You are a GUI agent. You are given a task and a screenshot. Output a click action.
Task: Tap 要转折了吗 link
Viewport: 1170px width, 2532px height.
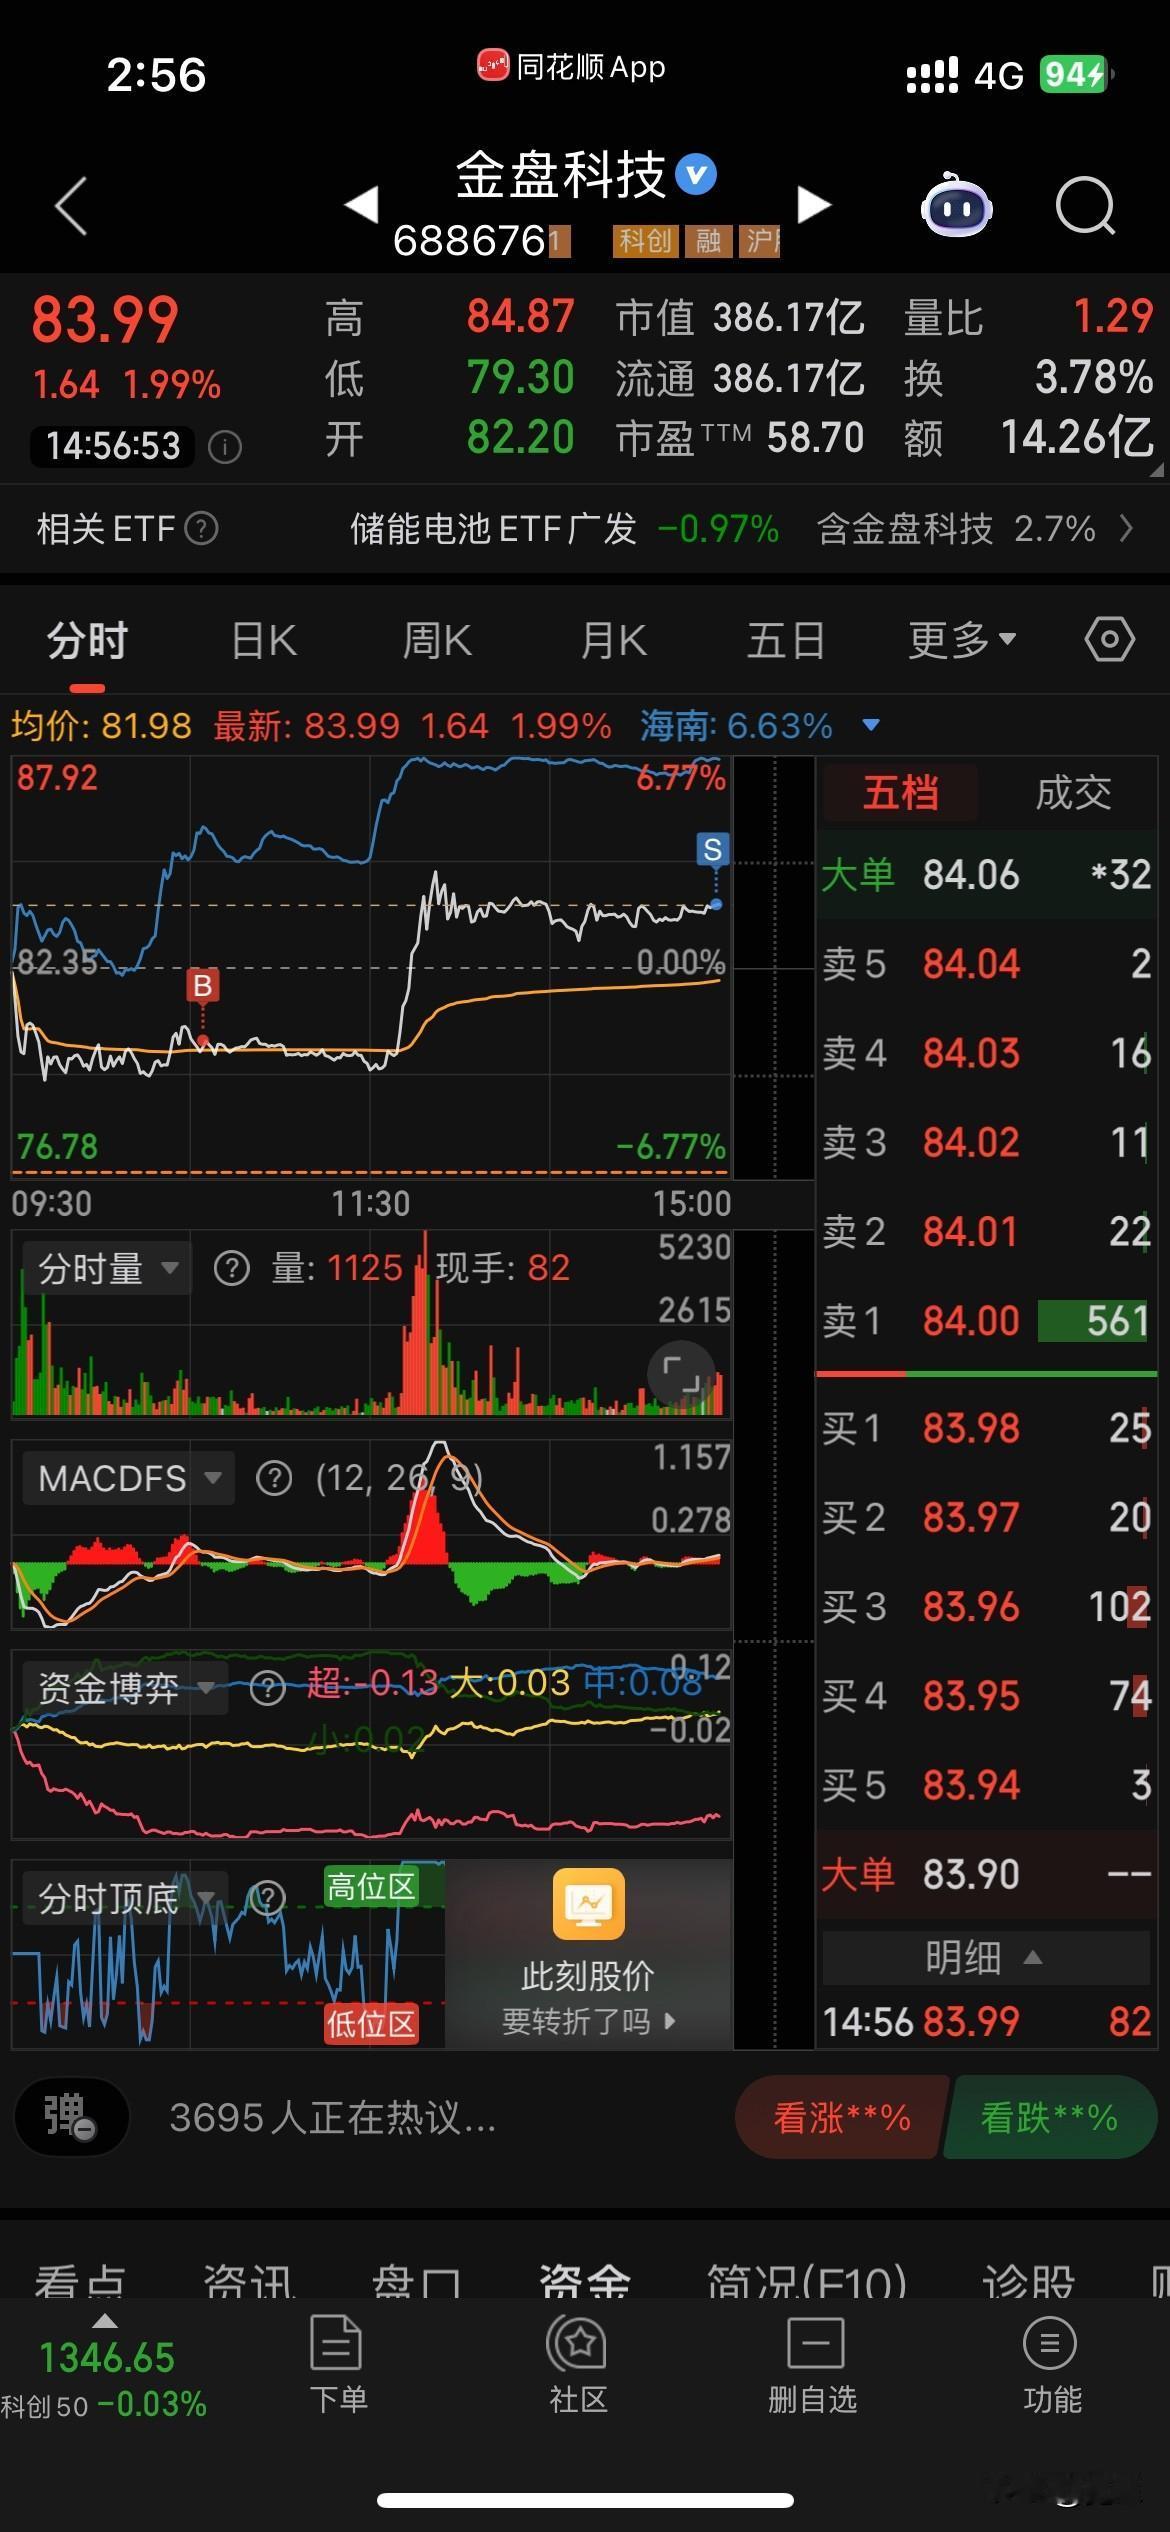[x=588, y=2021]
